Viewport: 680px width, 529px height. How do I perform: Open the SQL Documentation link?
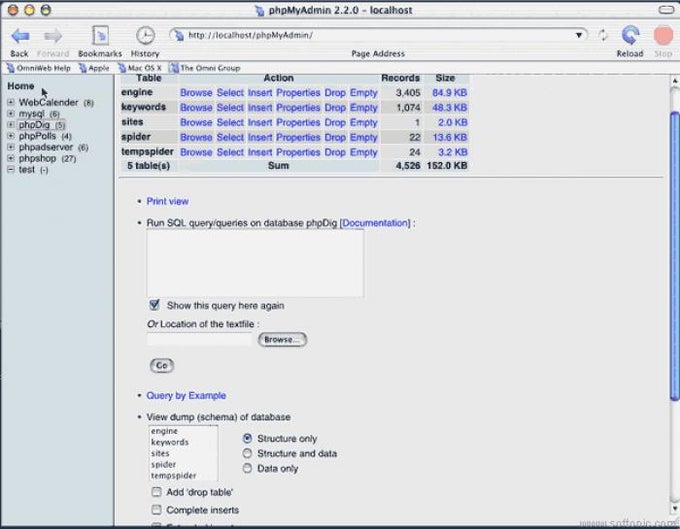375,223
